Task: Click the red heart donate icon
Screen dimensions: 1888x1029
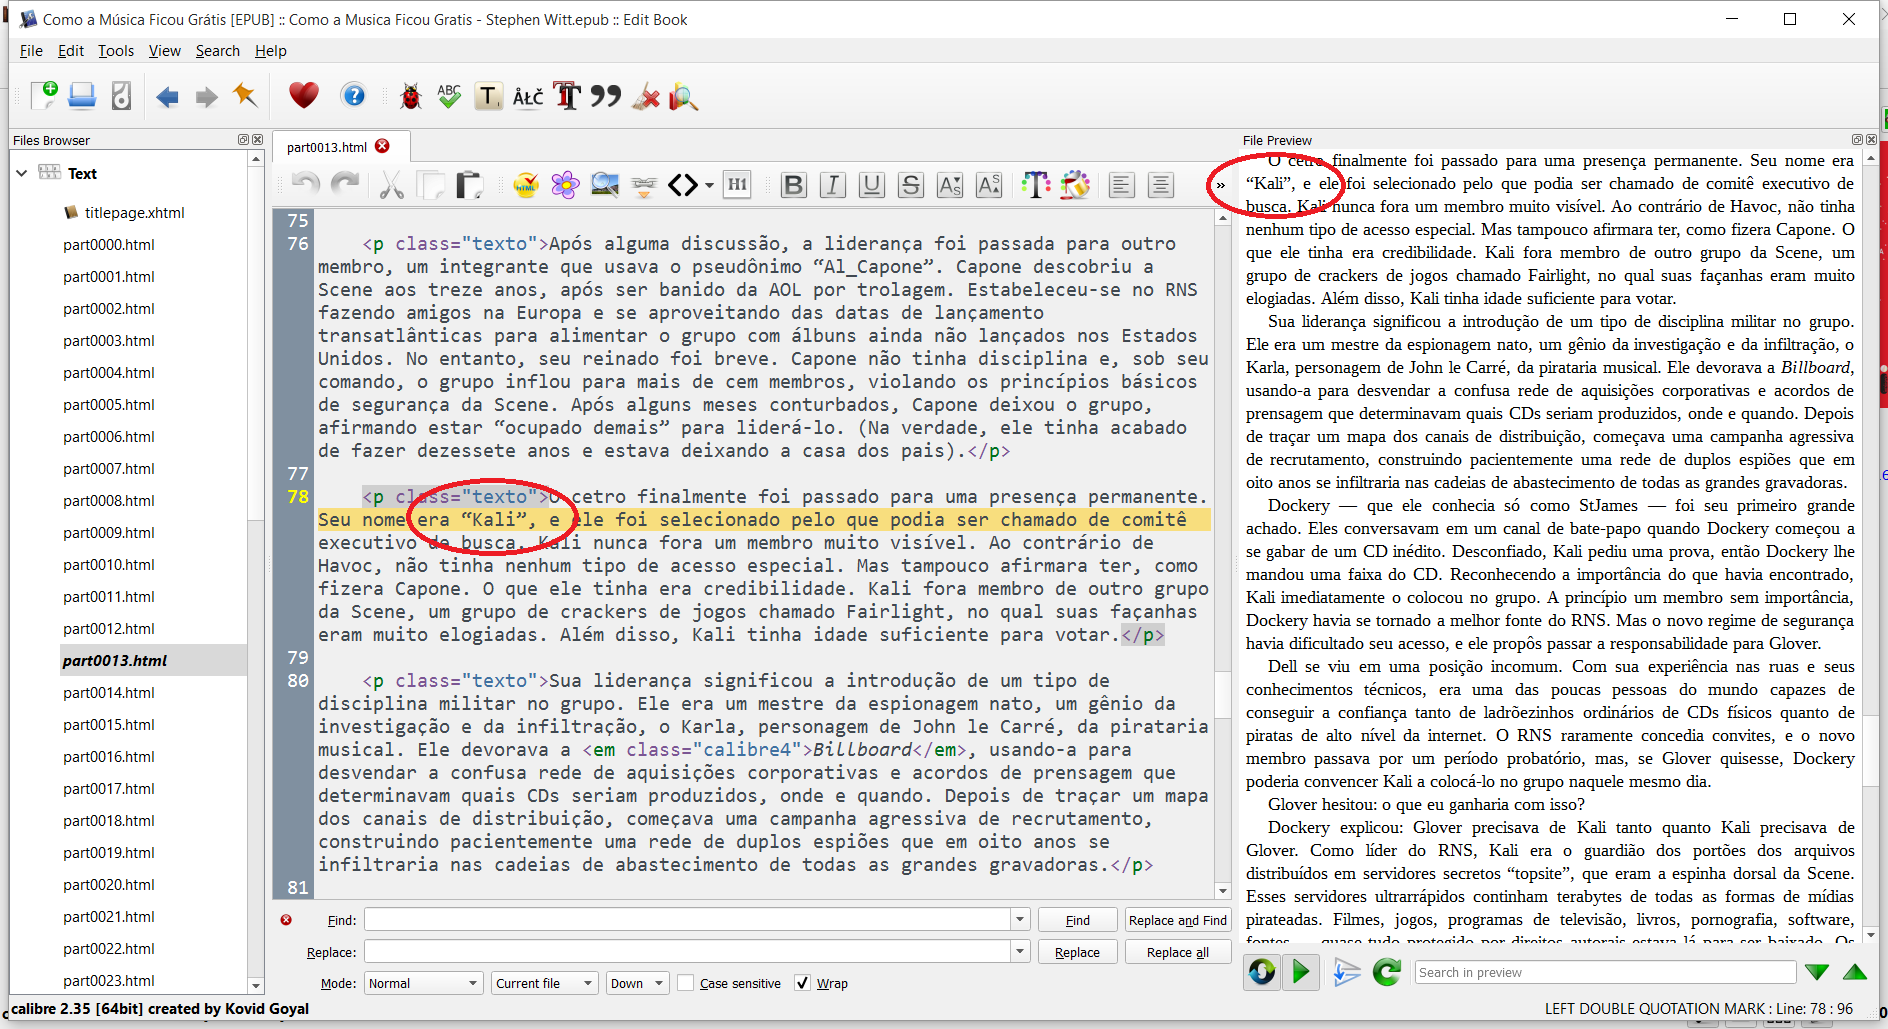Action: tap(304, 96)
